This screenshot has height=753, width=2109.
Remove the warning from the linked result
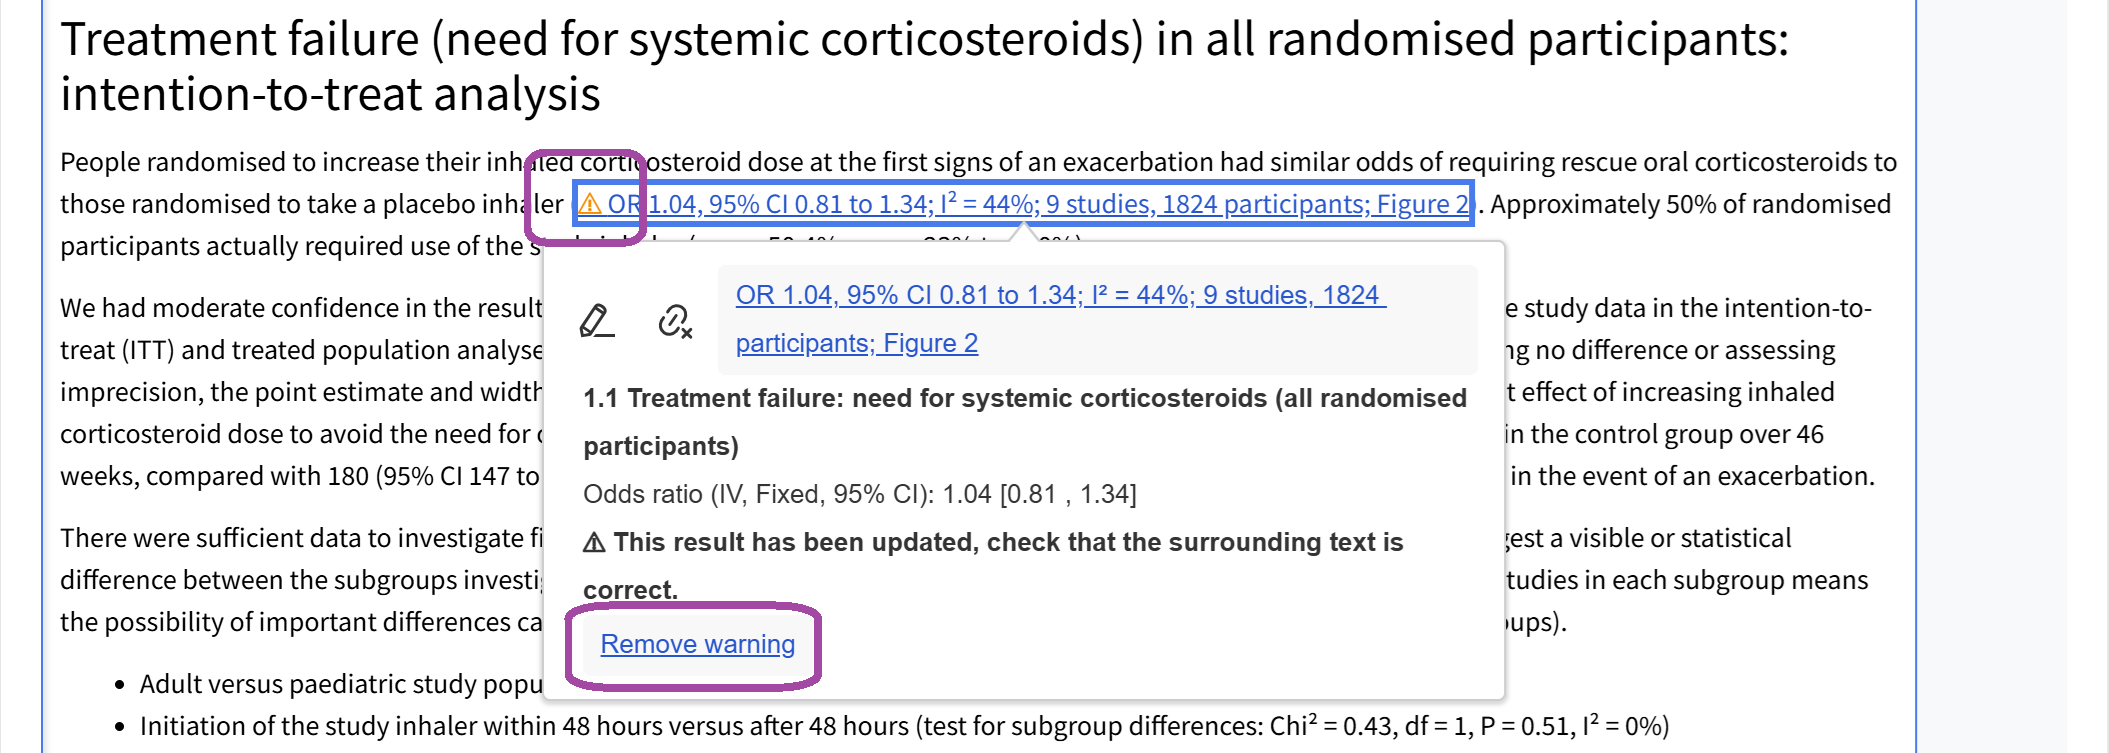click(x=697, y=645)
